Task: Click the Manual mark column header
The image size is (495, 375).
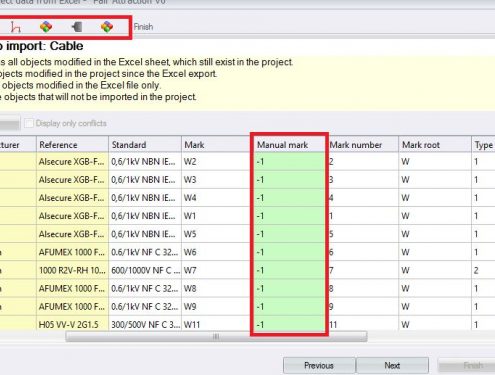Action: (289, 145)
